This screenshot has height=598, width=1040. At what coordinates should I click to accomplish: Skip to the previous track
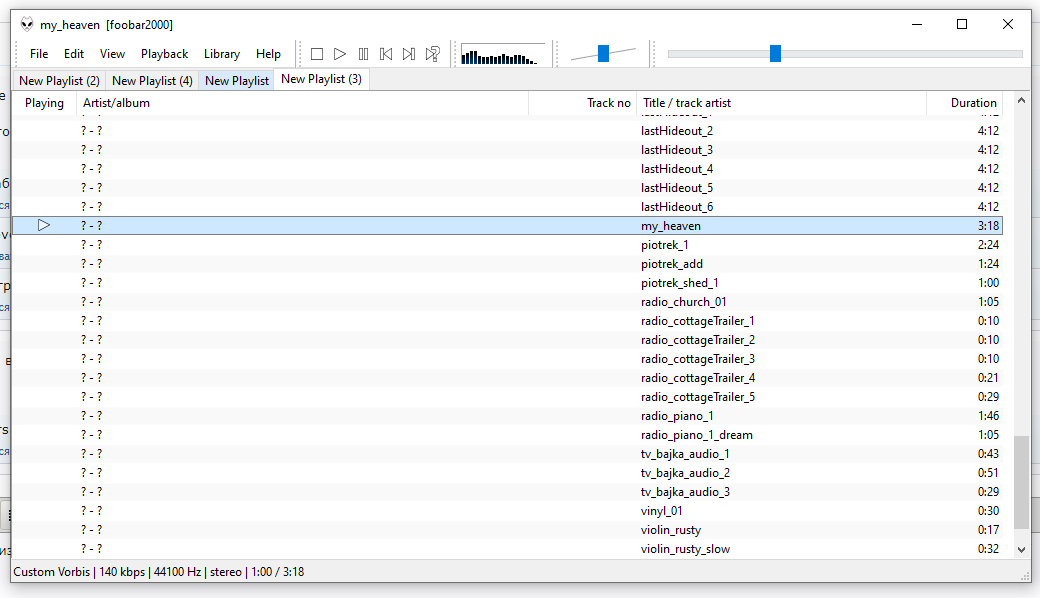[x=386, y=54]
